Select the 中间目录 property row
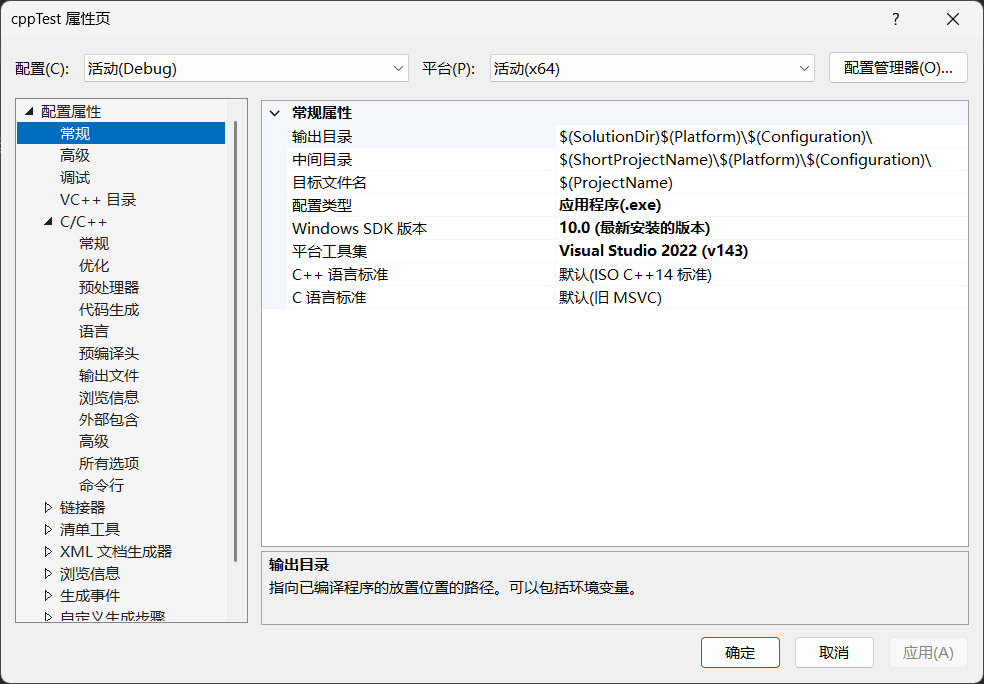Viewport: 984px width, 684px height. pos(627,159)
